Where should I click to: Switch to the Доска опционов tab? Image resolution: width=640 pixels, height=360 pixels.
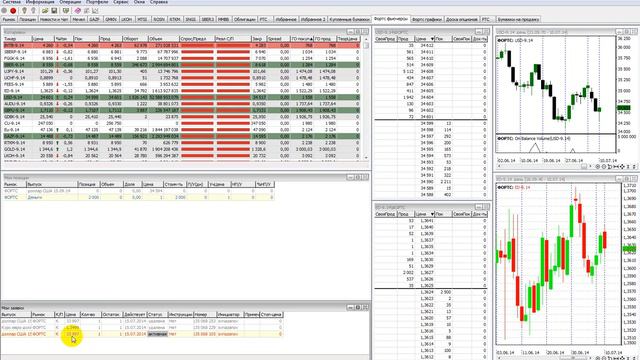462,19
